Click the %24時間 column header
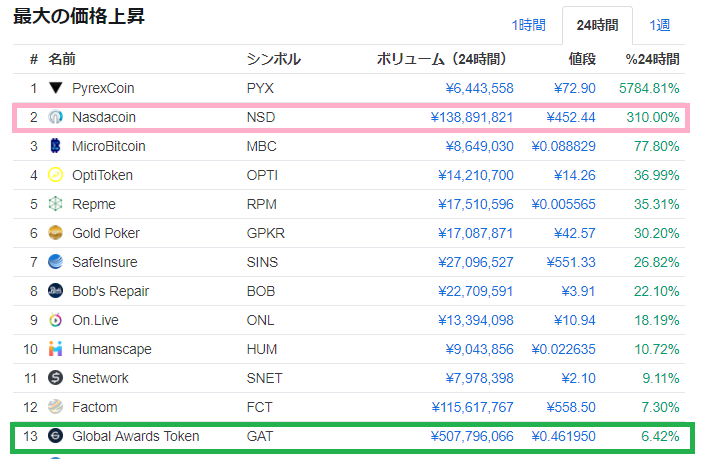Viewport: 708px width, 459px height. pyautogui.click(x=652, y=59)
